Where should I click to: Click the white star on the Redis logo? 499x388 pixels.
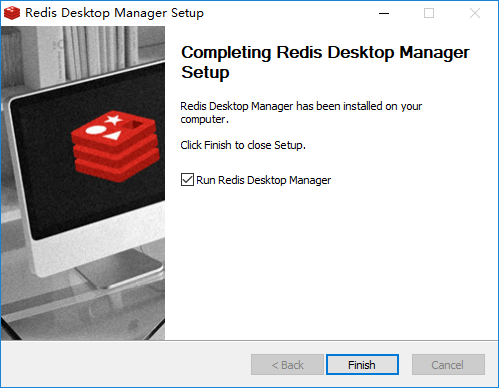coord(113,119)
